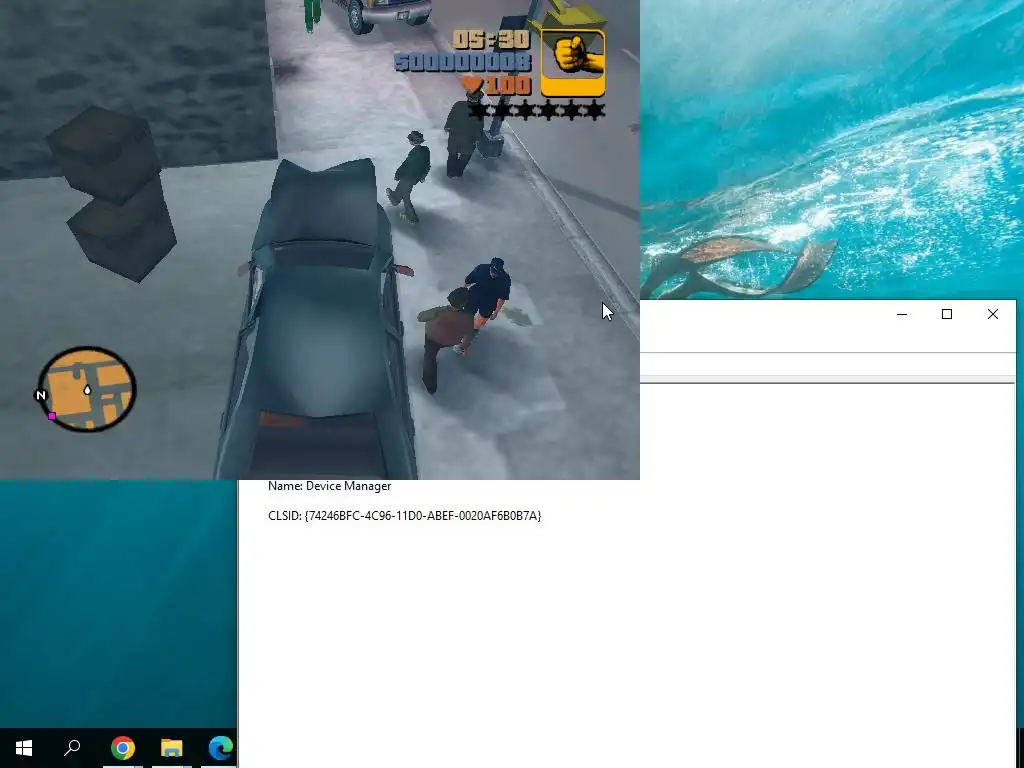Select the 'Name: Device Manager' text line
The height and width of the screenshot is (768, 1024).
coord(330,486)
